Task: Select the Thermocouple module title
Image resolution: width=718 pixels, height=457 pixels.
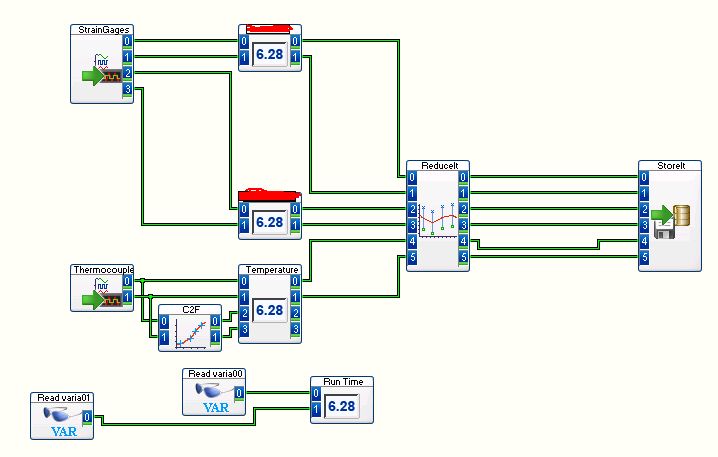Action: pos(103,270)
